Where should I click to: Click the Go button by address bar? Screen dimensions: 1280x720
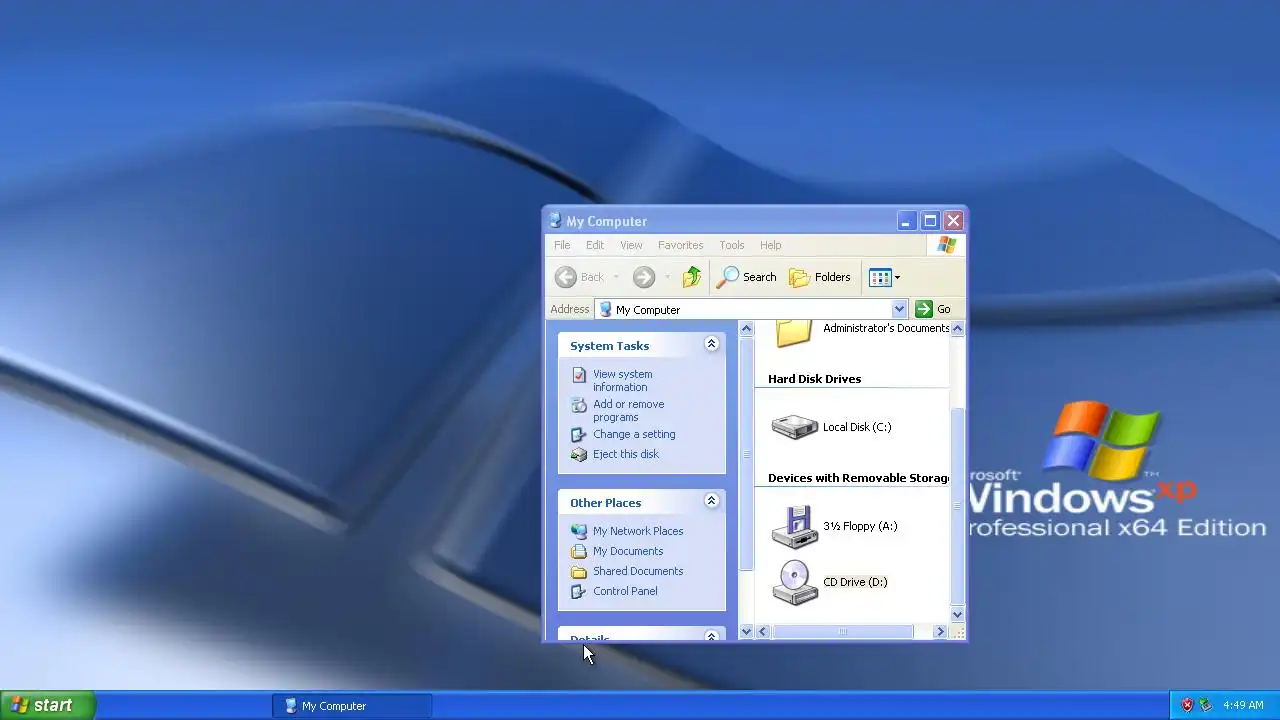pyautogui.click(x=933, y=309)
